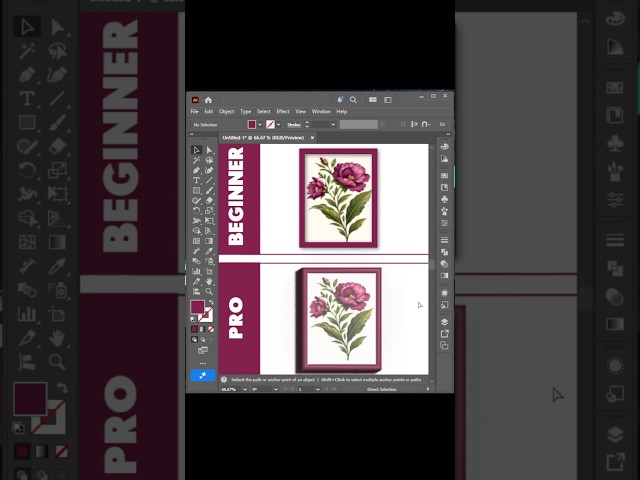This screenshot has height=480, width=640.
Task: Open Arrange Documents dropdown
Action: [373, 100]
